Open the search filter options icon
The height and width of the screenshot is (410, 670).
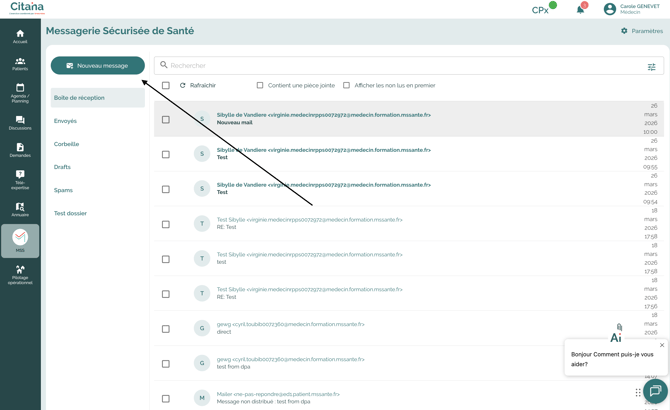(651, 67)
